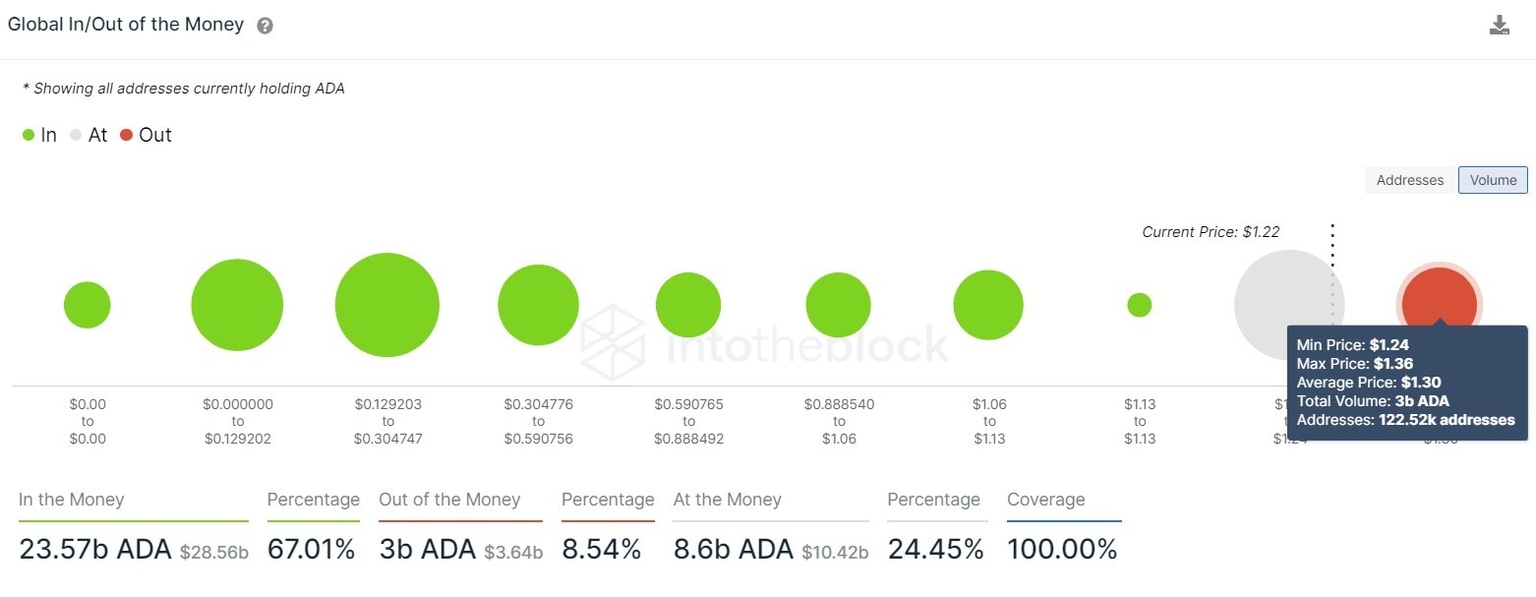
Task: Toggle the green In legend item
Action: coord(40,135)
